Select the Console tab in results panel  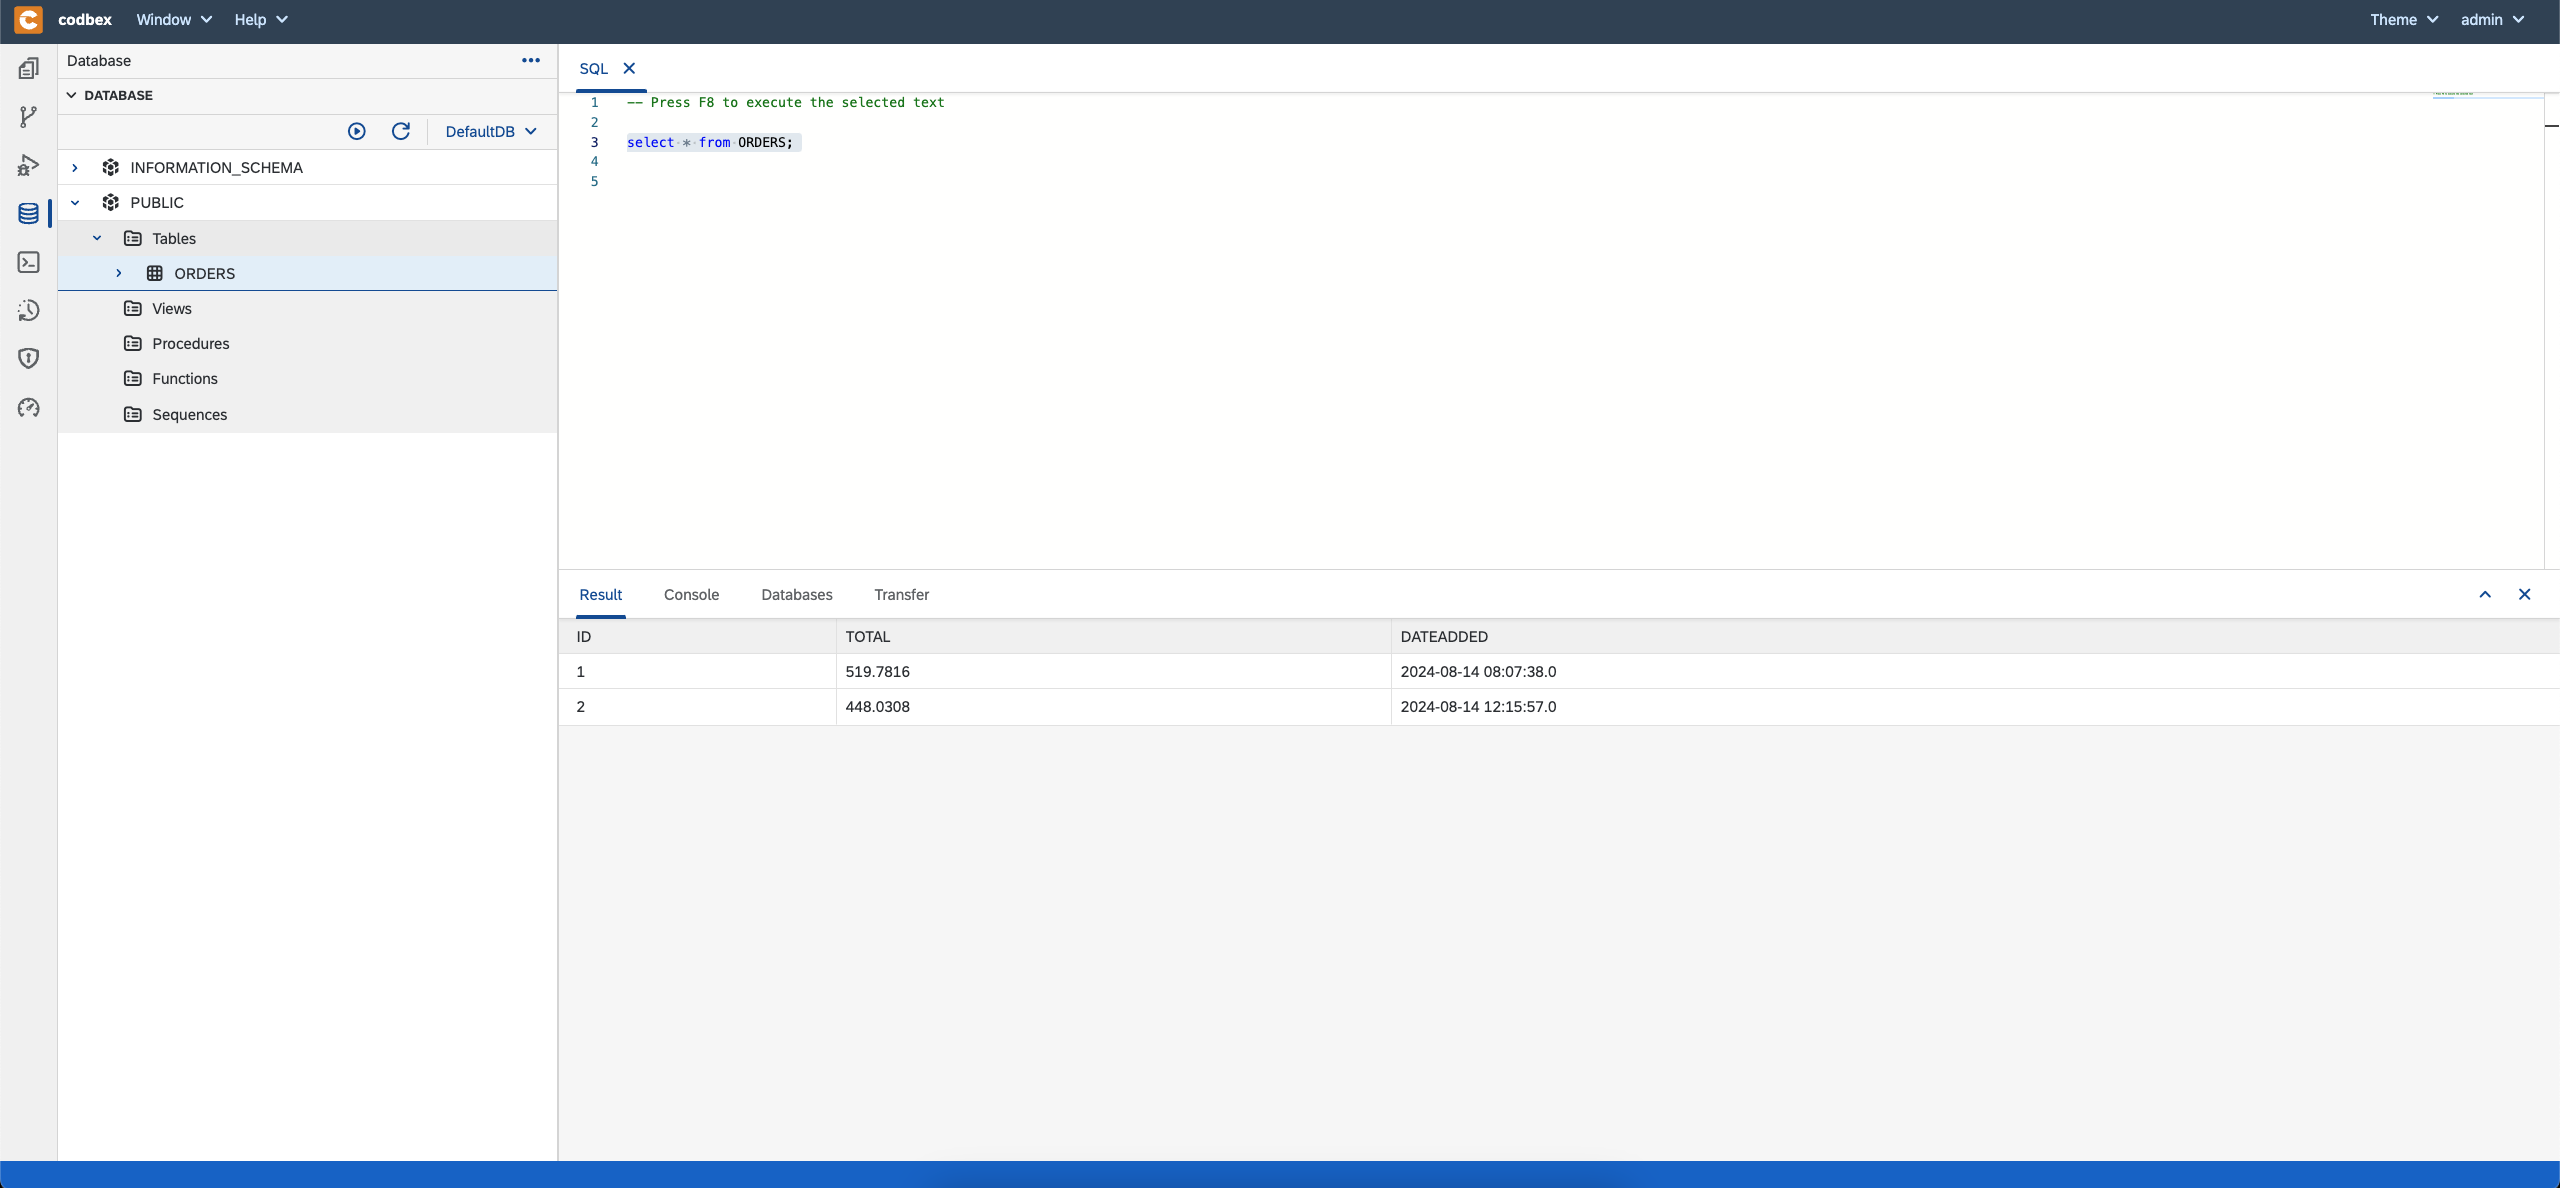pyautogui.click(x=691, y=594)
